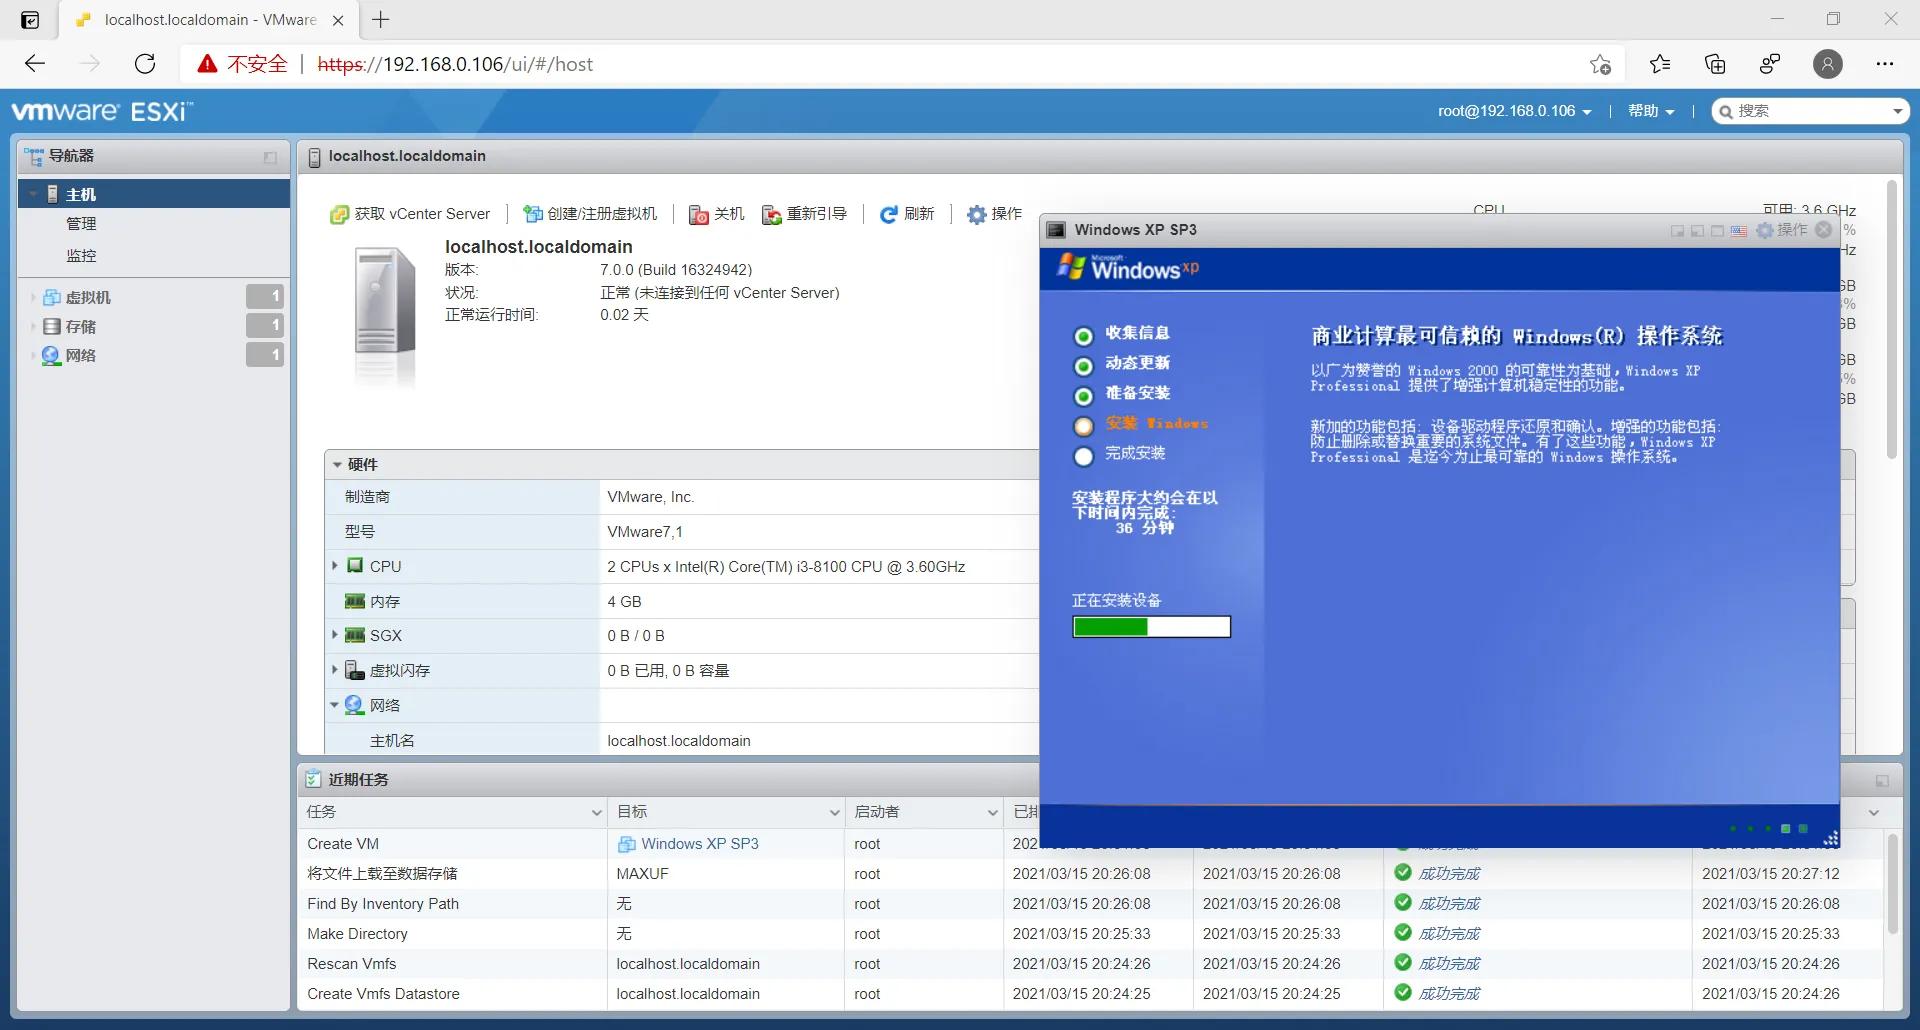Select the 网络 networking icon in the navigator
1920x1030 pixels.
pyautogui.click(x=50, y=355)
